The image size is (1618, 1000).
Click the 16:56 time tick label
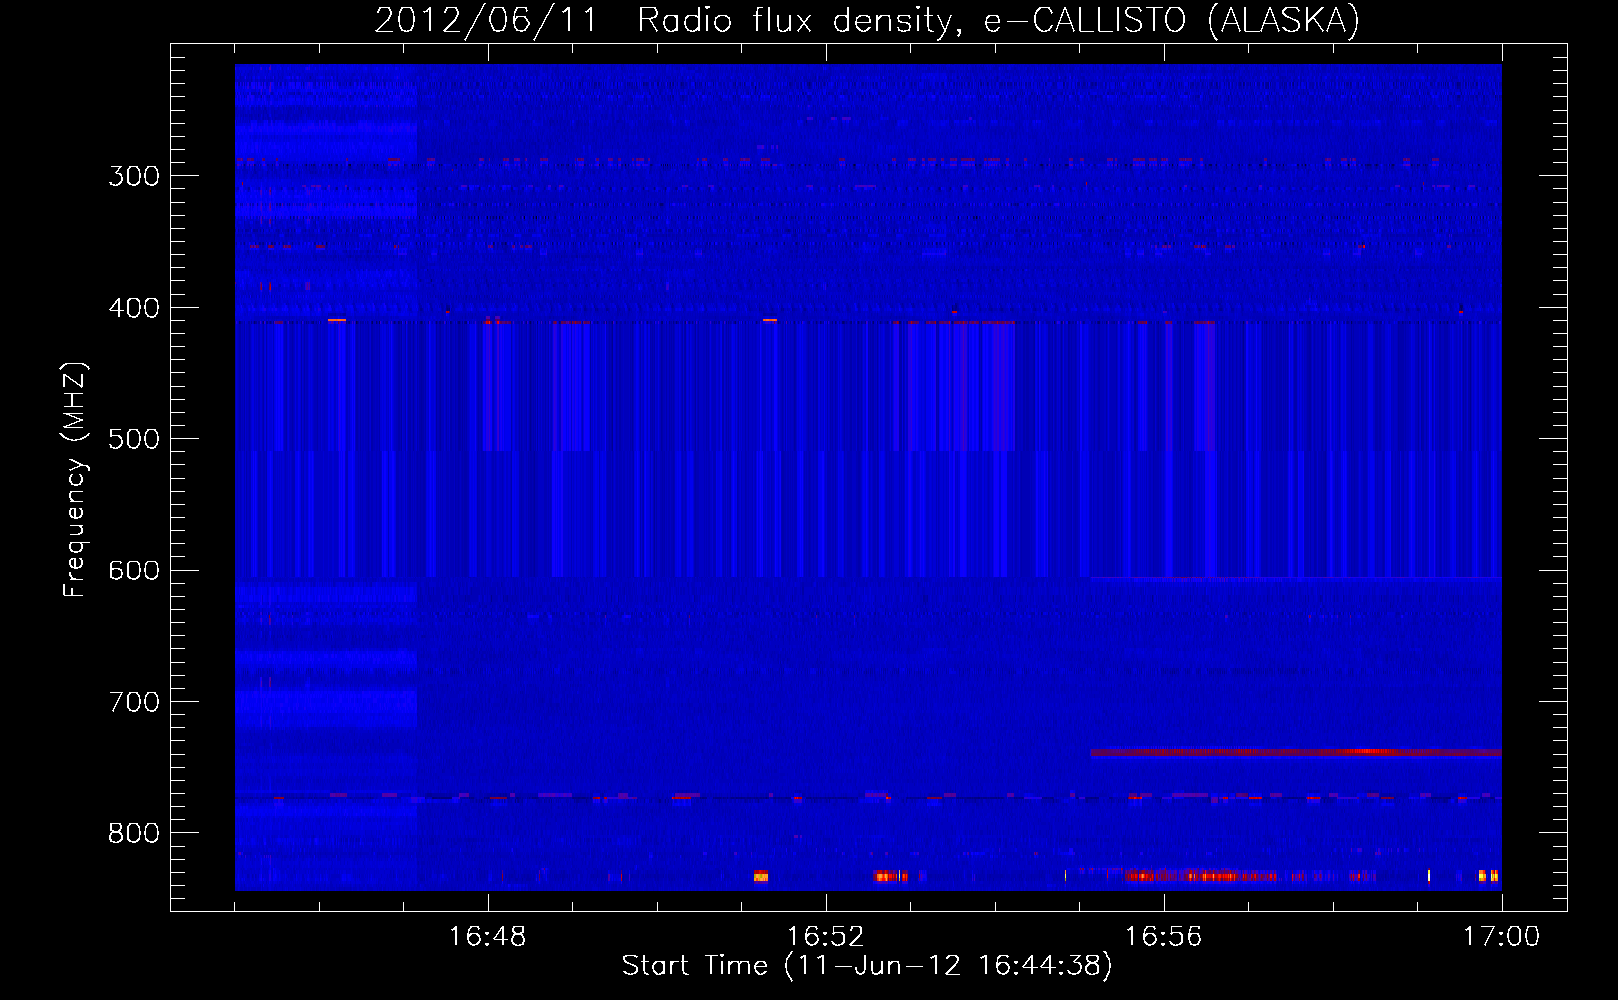(x=1164, y=937)
